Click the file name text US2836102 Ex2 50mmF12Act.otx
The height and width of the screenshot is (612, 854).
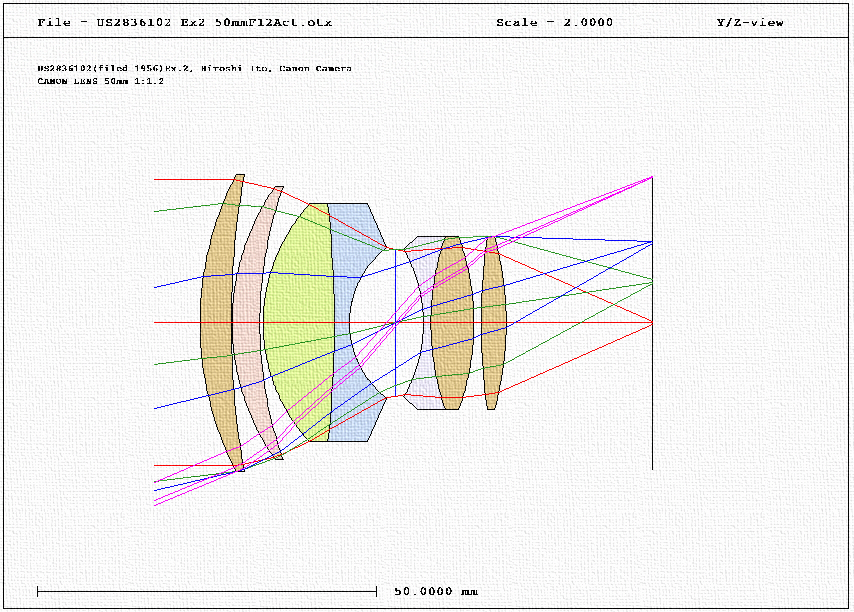(214, 22)
